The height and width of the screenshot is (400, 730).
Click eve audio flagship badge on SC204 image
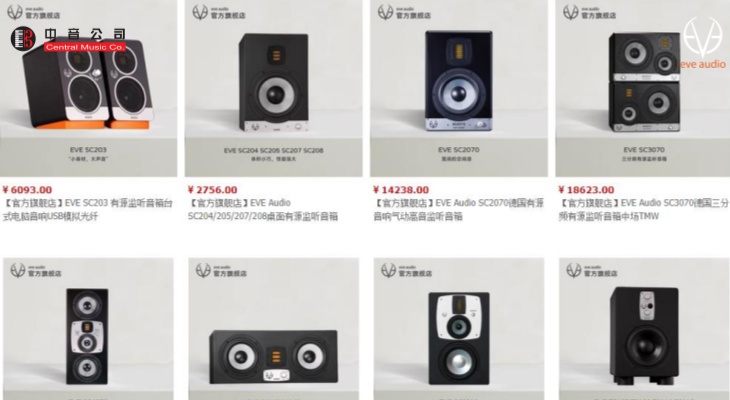(219, 12)
